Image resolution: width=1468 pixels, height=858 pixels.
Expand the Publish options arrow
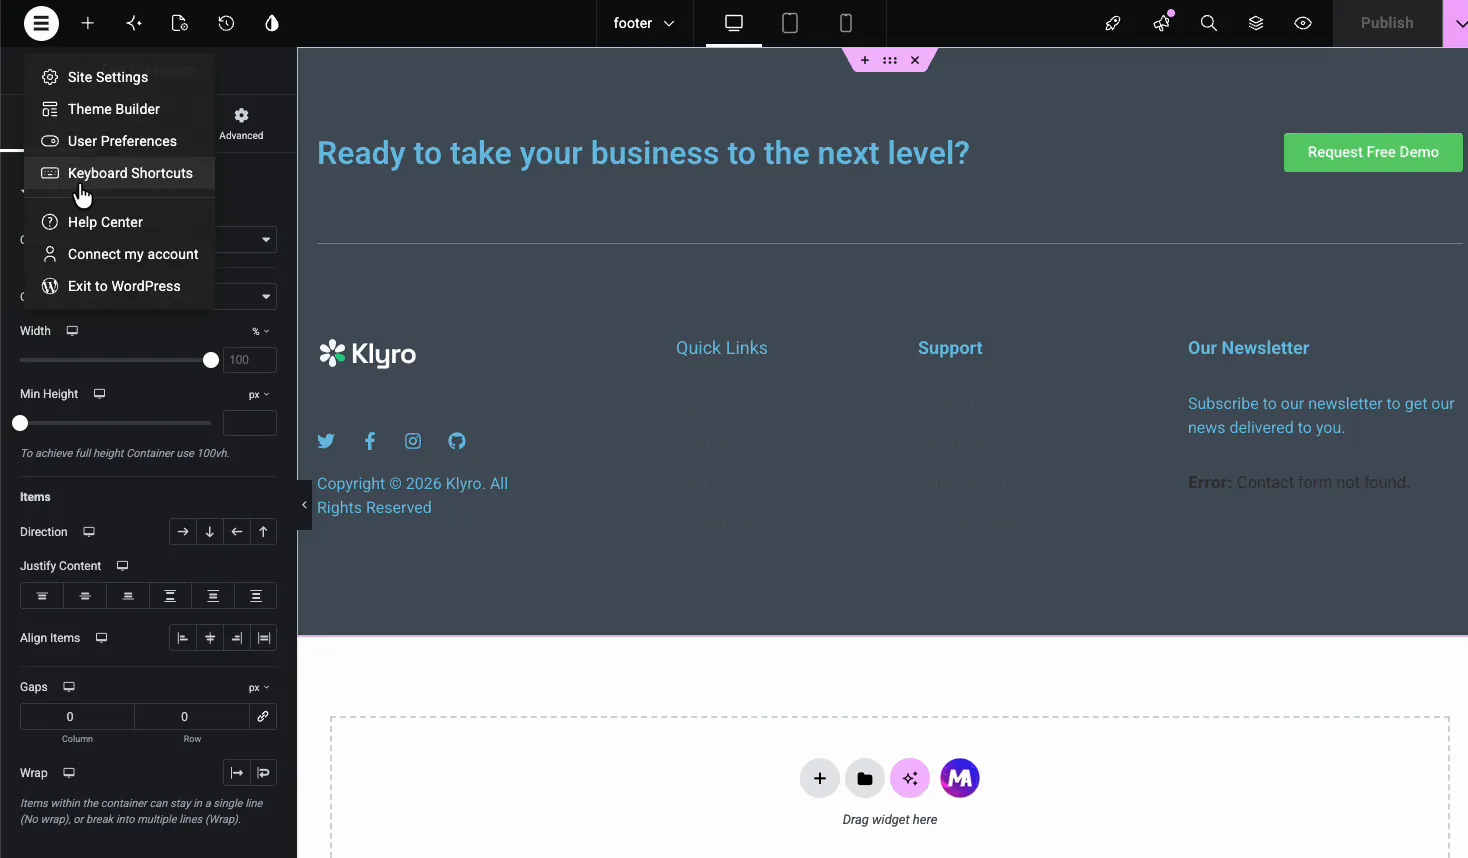coord(1456,23)
